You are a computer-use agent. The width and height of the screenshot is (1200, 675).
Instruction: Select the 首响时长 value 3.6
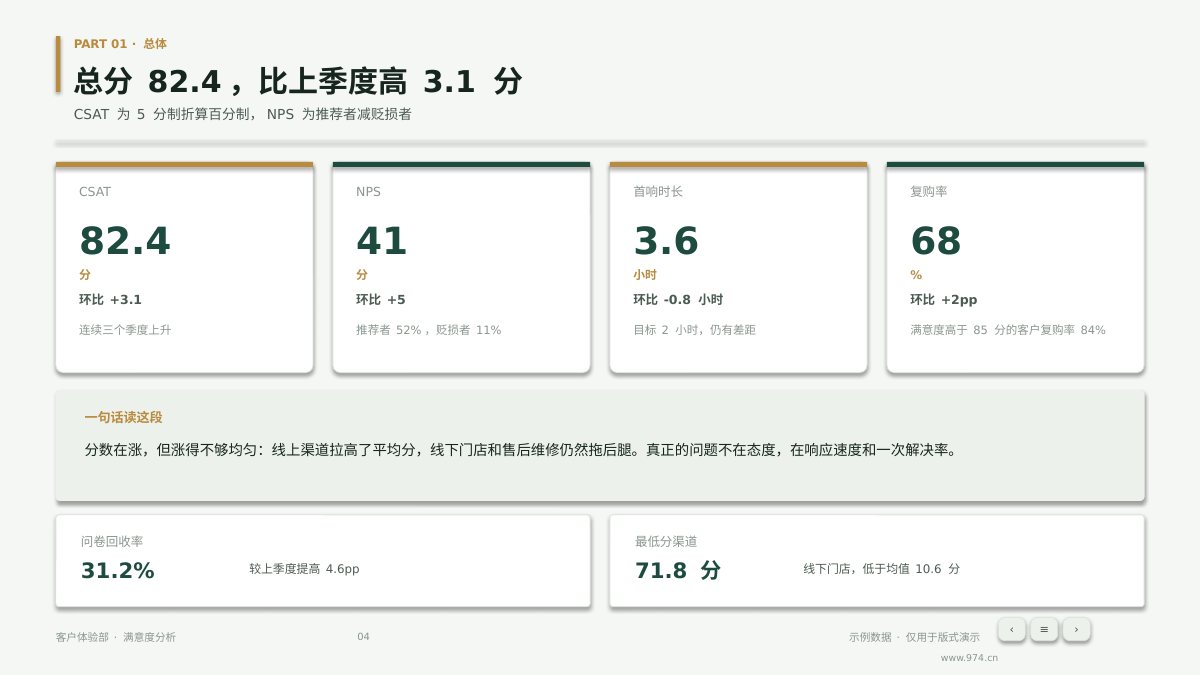(666, 241)
